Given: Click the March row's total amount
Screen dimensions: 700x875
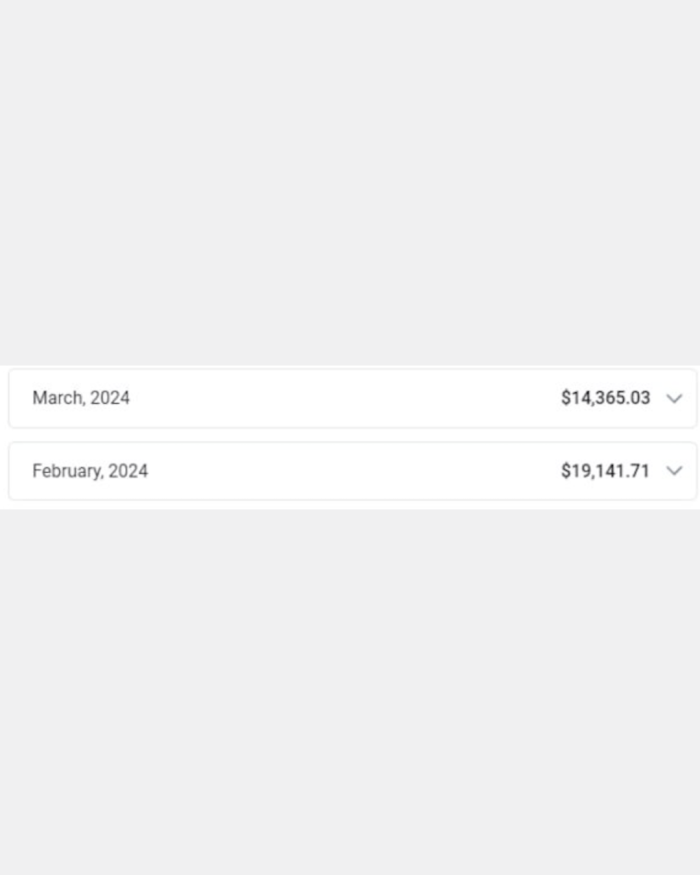Looking at the screenshot, I should tap(606, 398).
